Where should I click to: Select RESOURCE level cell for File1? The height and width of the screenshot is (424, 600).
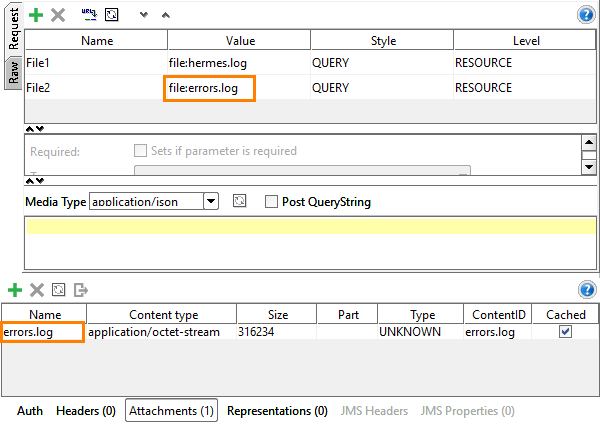pos(525,62)
